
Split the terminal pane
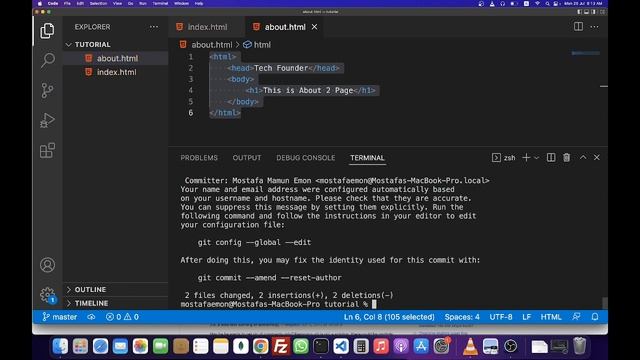(x=551, y=158)
